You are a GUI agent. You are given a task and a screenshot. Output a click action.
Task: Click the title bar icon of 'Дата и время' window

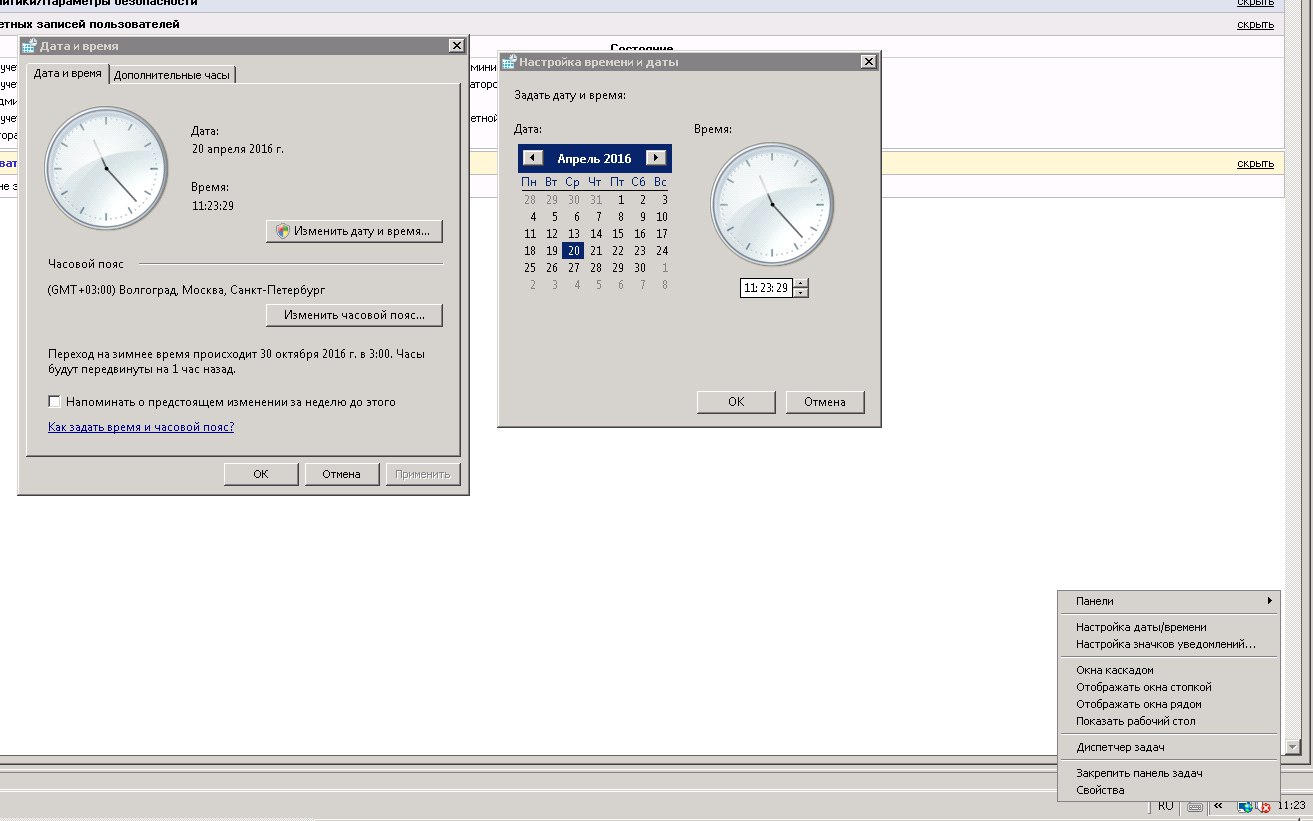pos(29,46)
